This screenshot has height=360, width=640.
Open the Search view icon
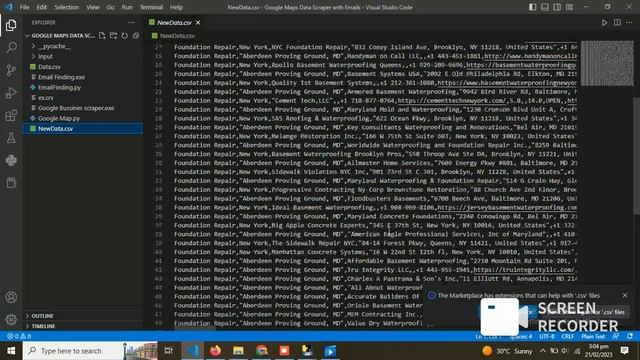tap(11, 48)
